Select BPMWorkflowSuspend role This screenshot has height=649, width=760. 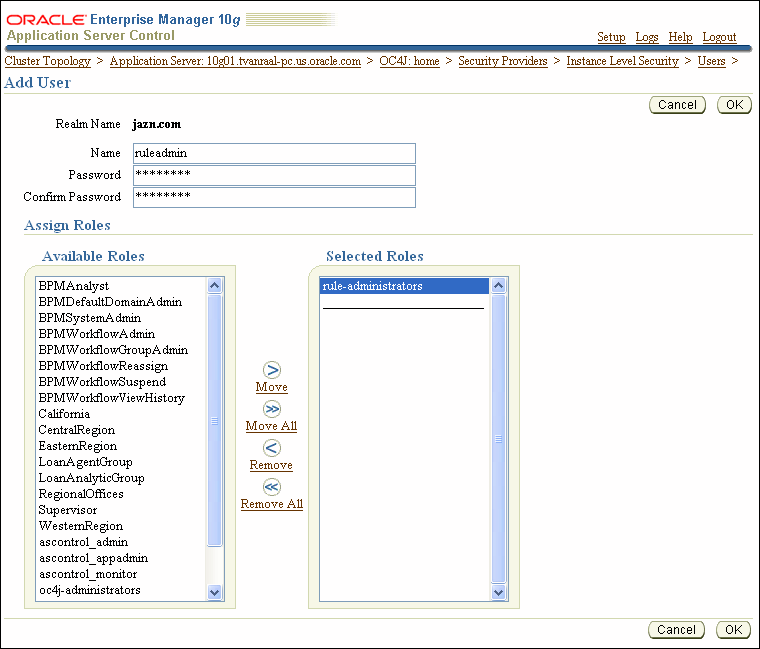click(x=121, y=382)
